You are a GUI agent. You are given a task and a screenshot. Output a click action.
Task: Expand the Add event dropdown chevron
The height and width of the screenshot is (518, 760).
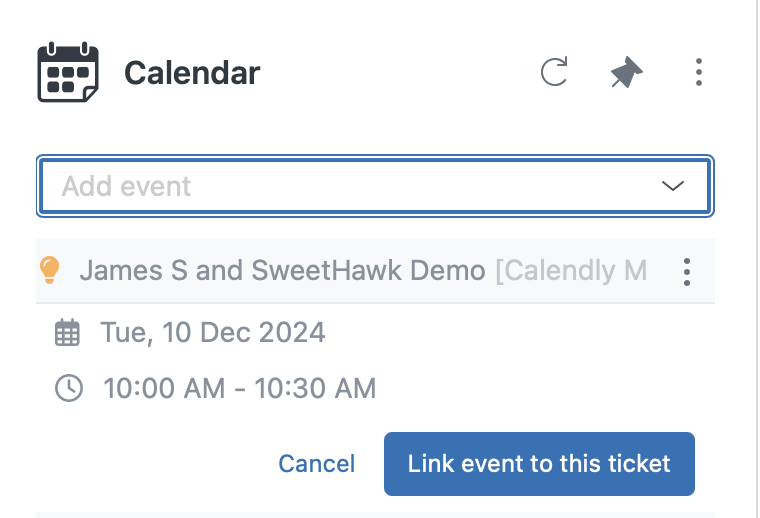pyautogui.click(x=672, y=186)
